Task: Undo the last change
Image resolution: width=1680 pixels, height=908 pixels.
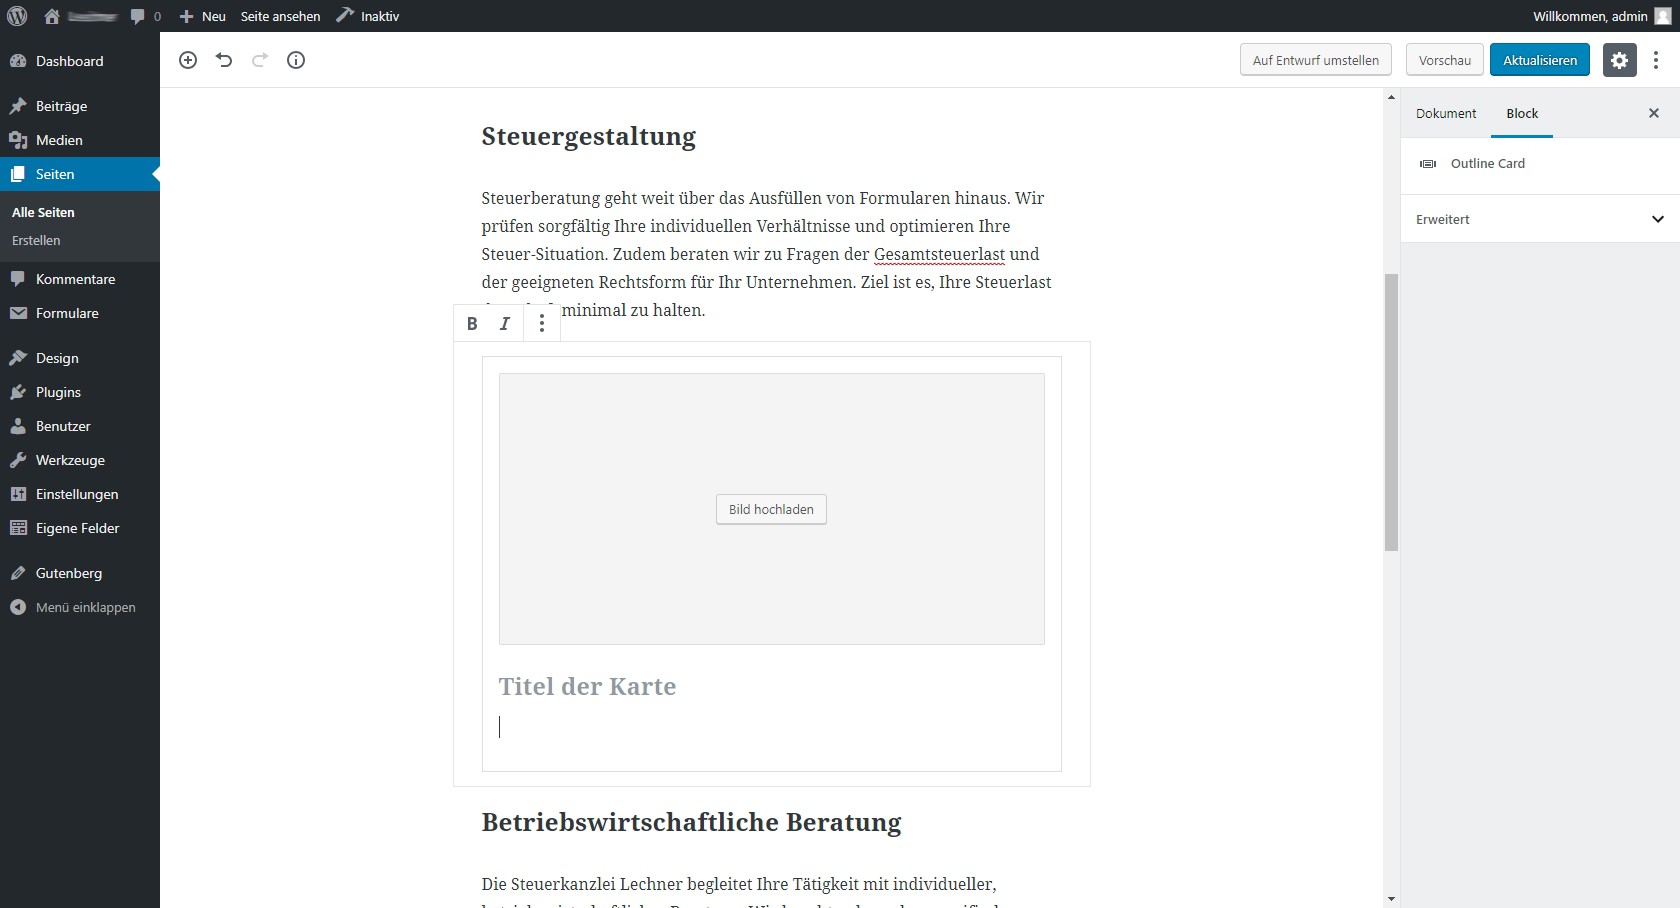Action: (223, 60)
